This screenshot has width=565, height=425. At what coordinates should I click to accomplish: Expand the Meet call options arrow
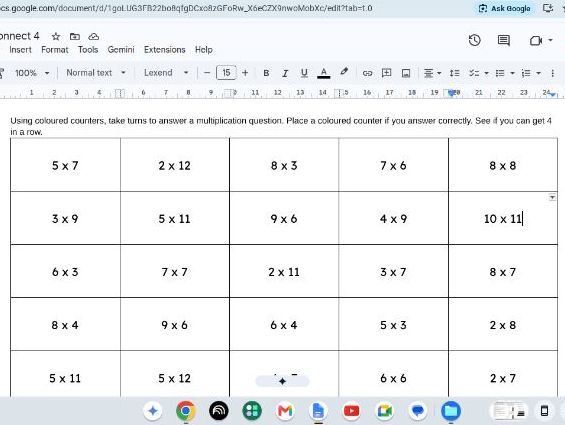coord(550,40)
